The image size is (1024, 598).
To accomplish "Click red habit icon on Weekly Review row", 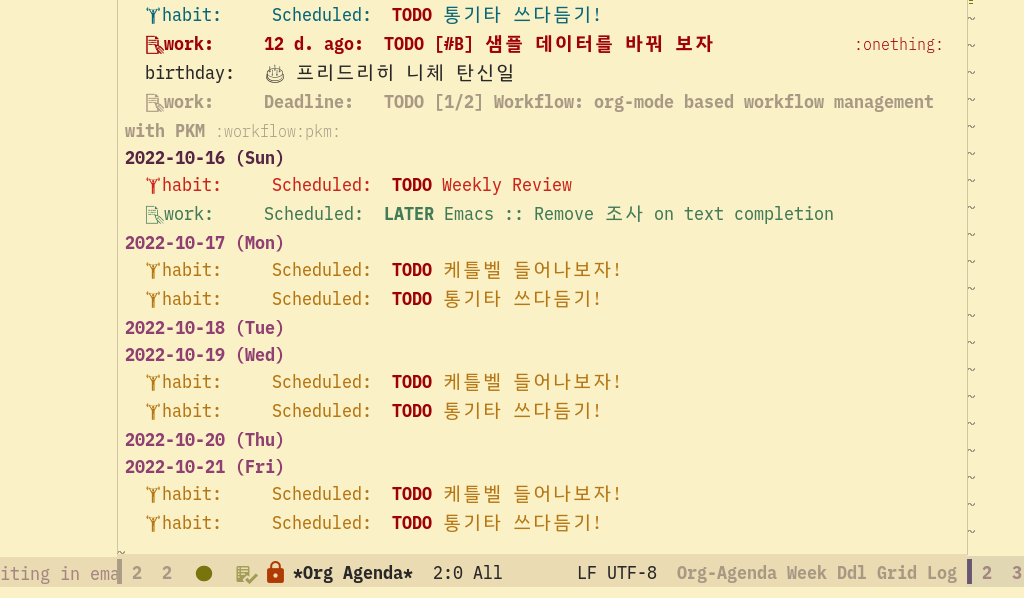I will pos(153,185).
